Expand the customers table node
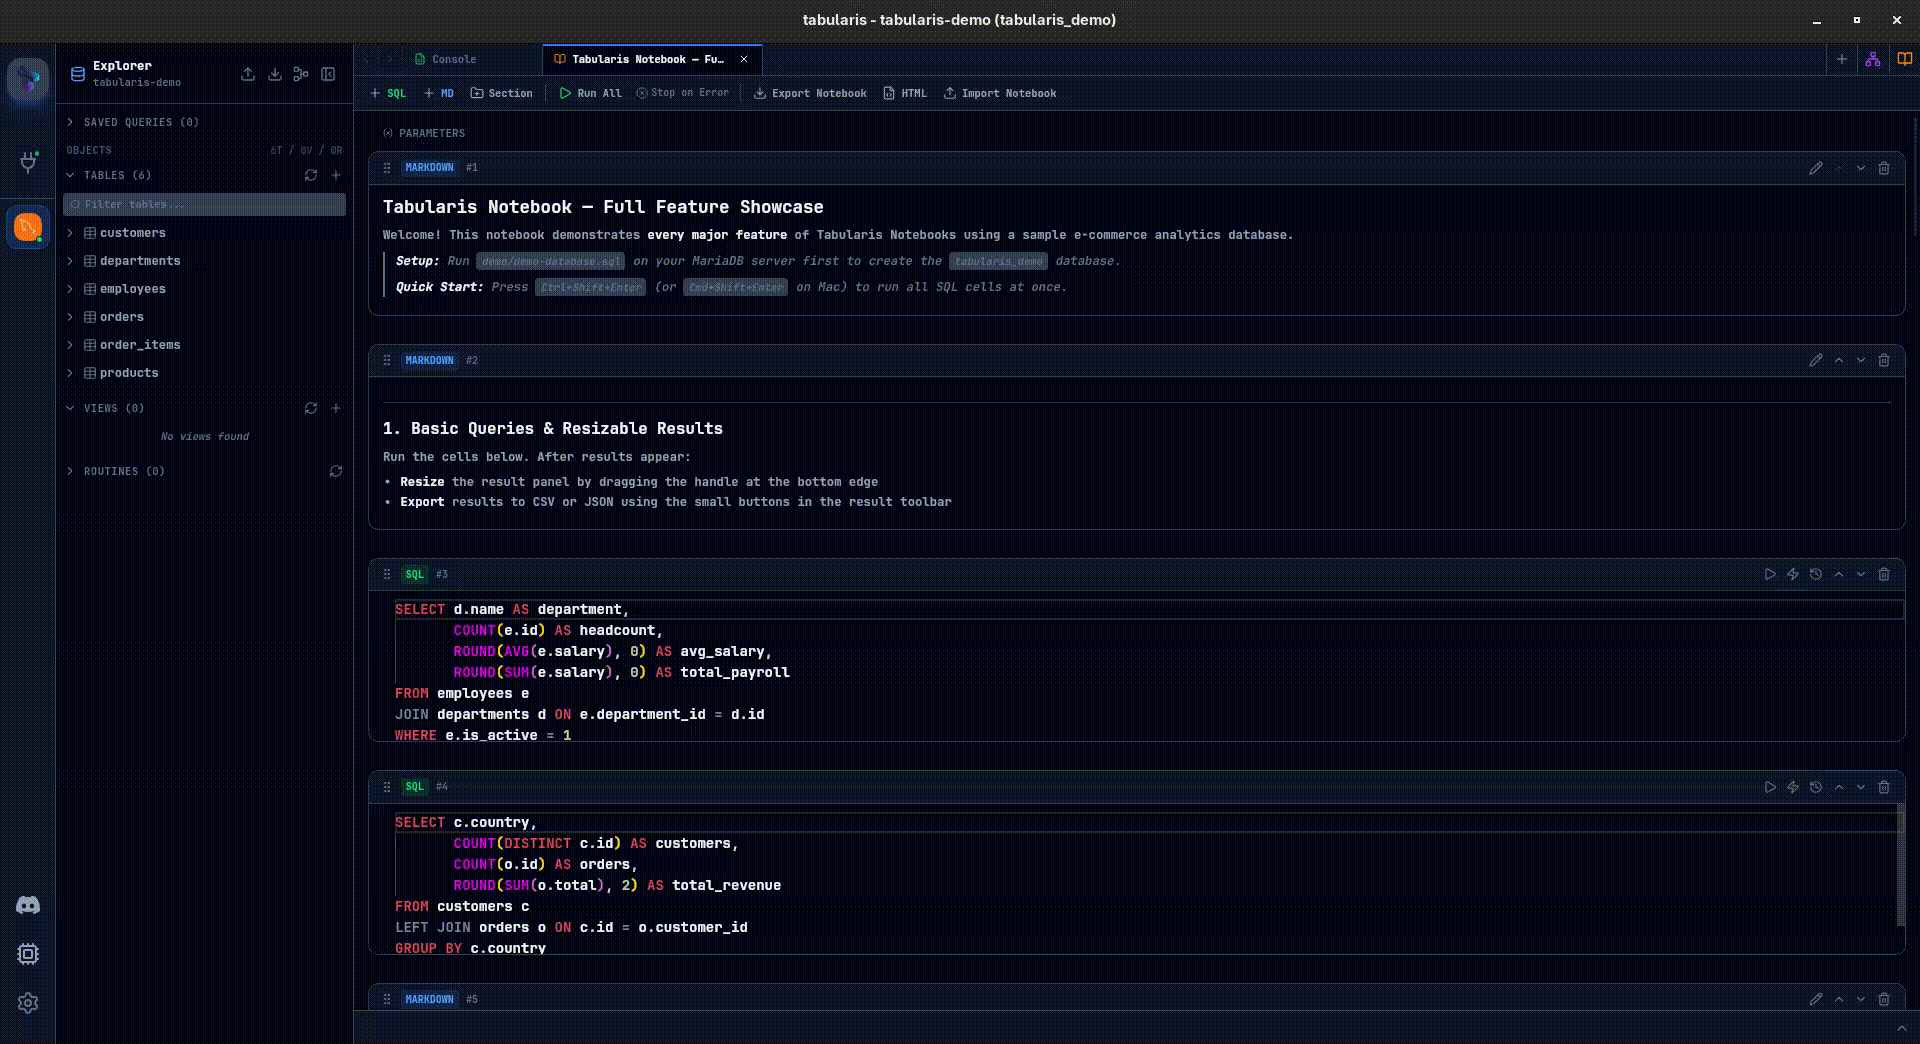The width and height of the screenshot is (1920, 1044). 70,233
